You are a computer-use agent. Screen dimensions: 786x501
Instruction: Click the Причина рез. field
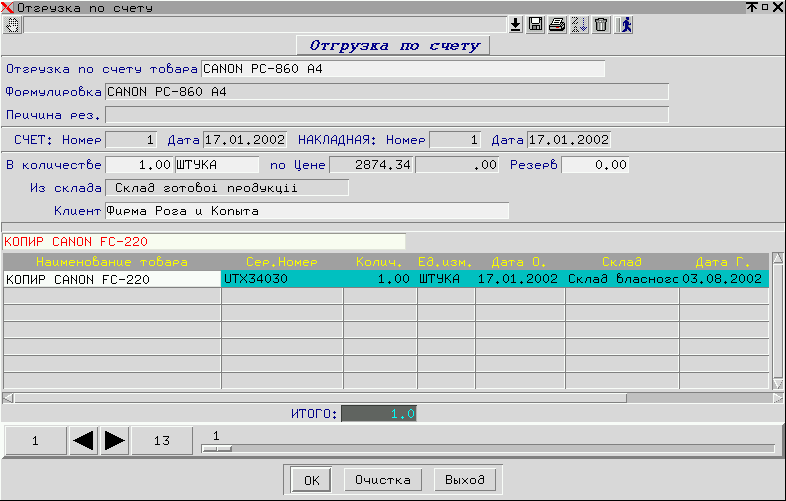pos(387,115)
